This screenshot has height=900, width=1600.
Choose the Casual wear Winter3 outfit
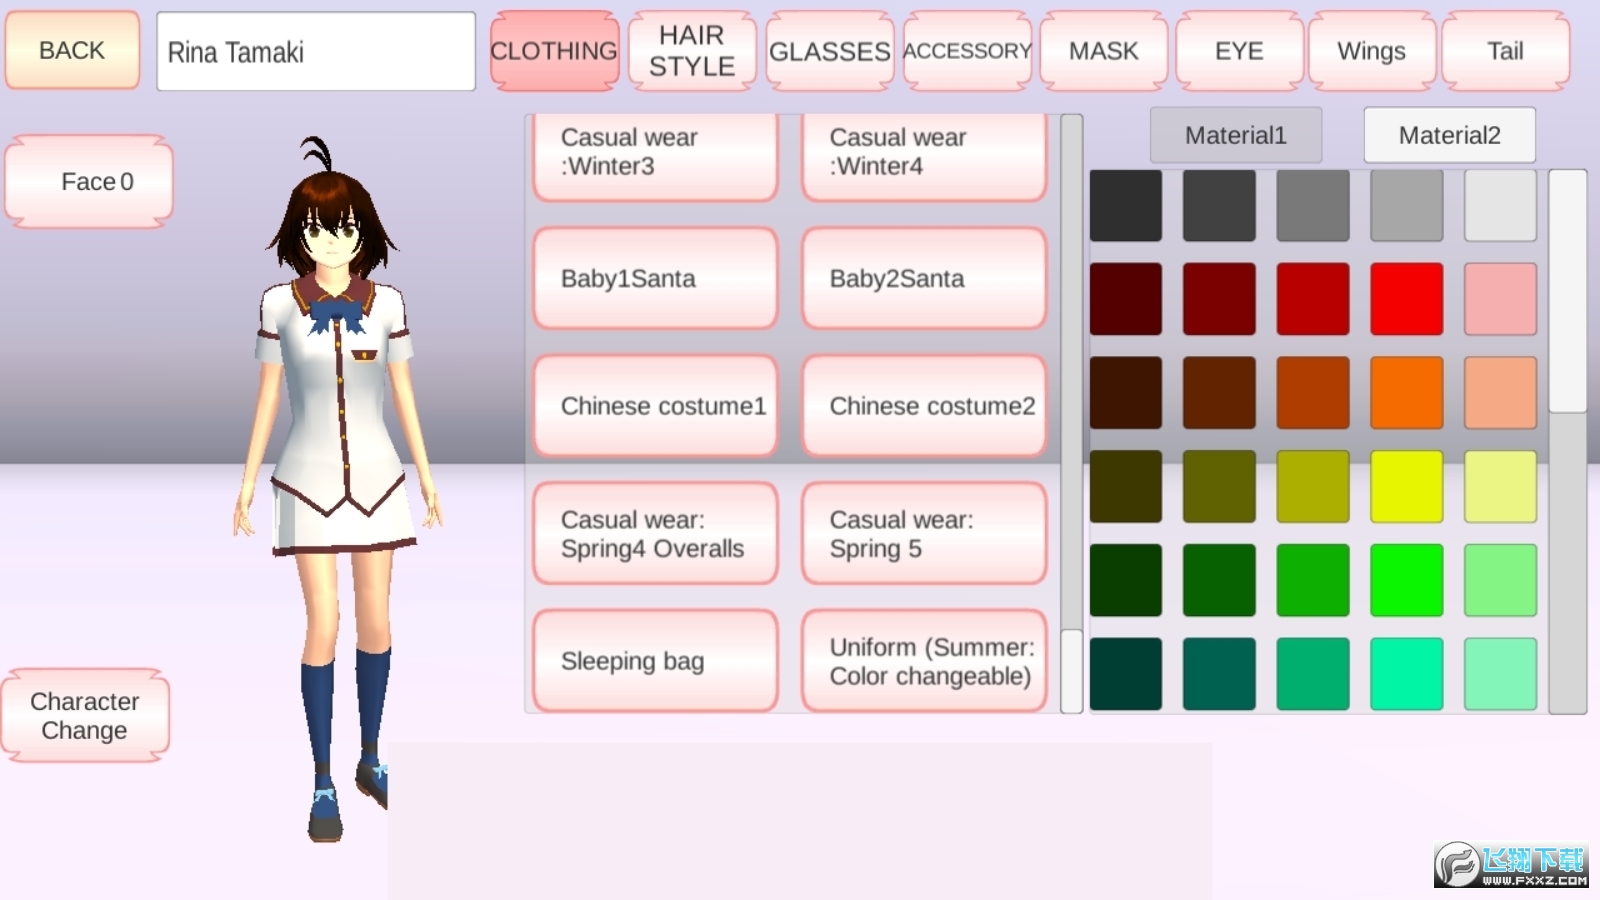(x=655, y=152)
